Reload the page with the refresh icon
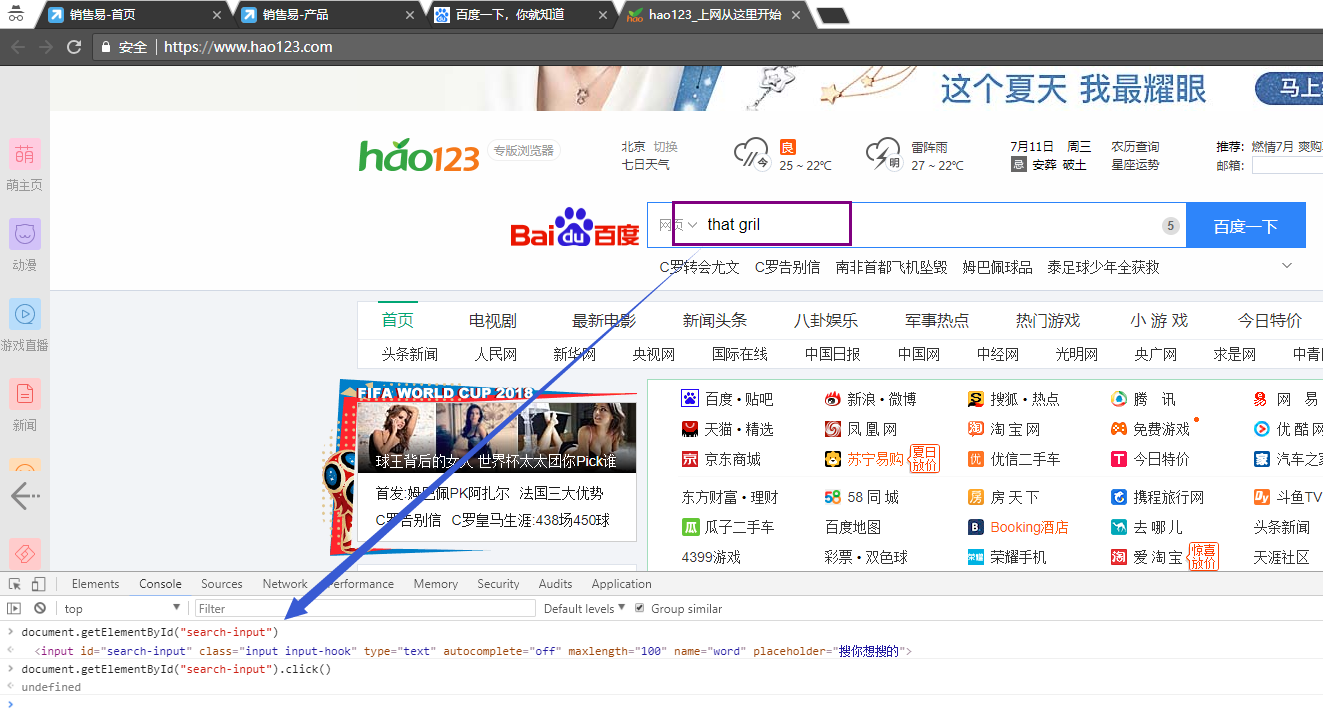 (74, 47)
